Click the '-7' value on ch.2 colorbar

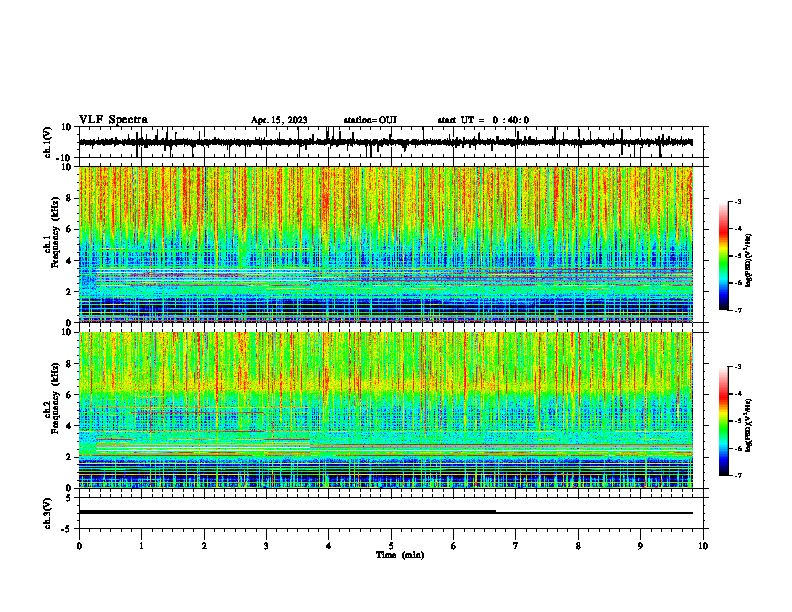[x=737, y=476]
